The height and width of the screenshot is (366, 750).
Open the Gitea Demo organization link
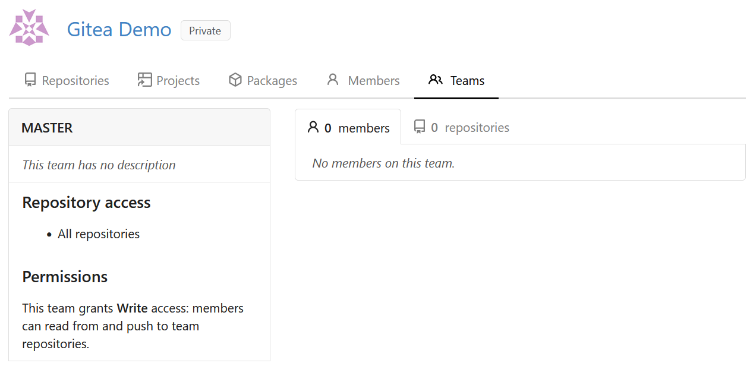(119, 30)
